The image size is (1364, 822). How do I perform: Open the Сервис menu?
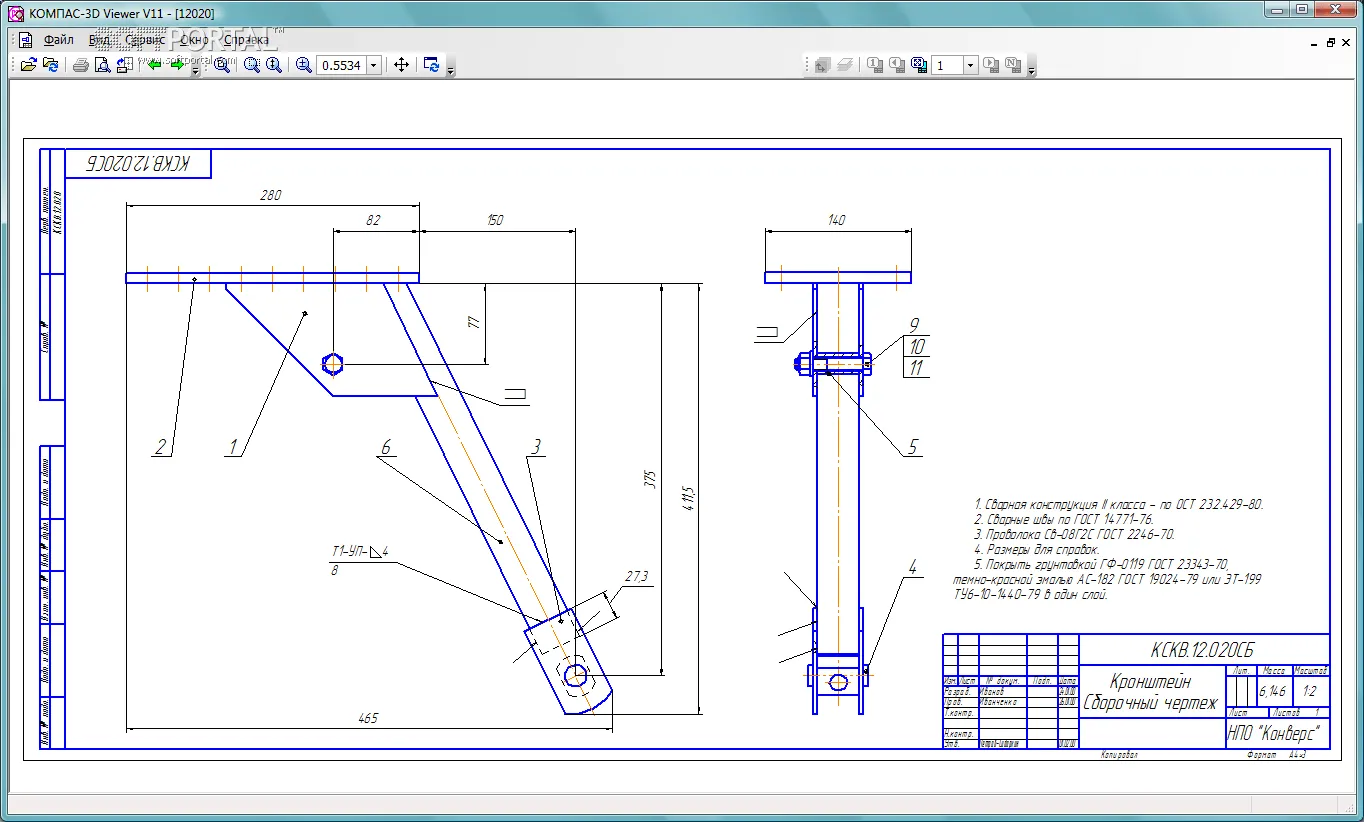[145, 40]
